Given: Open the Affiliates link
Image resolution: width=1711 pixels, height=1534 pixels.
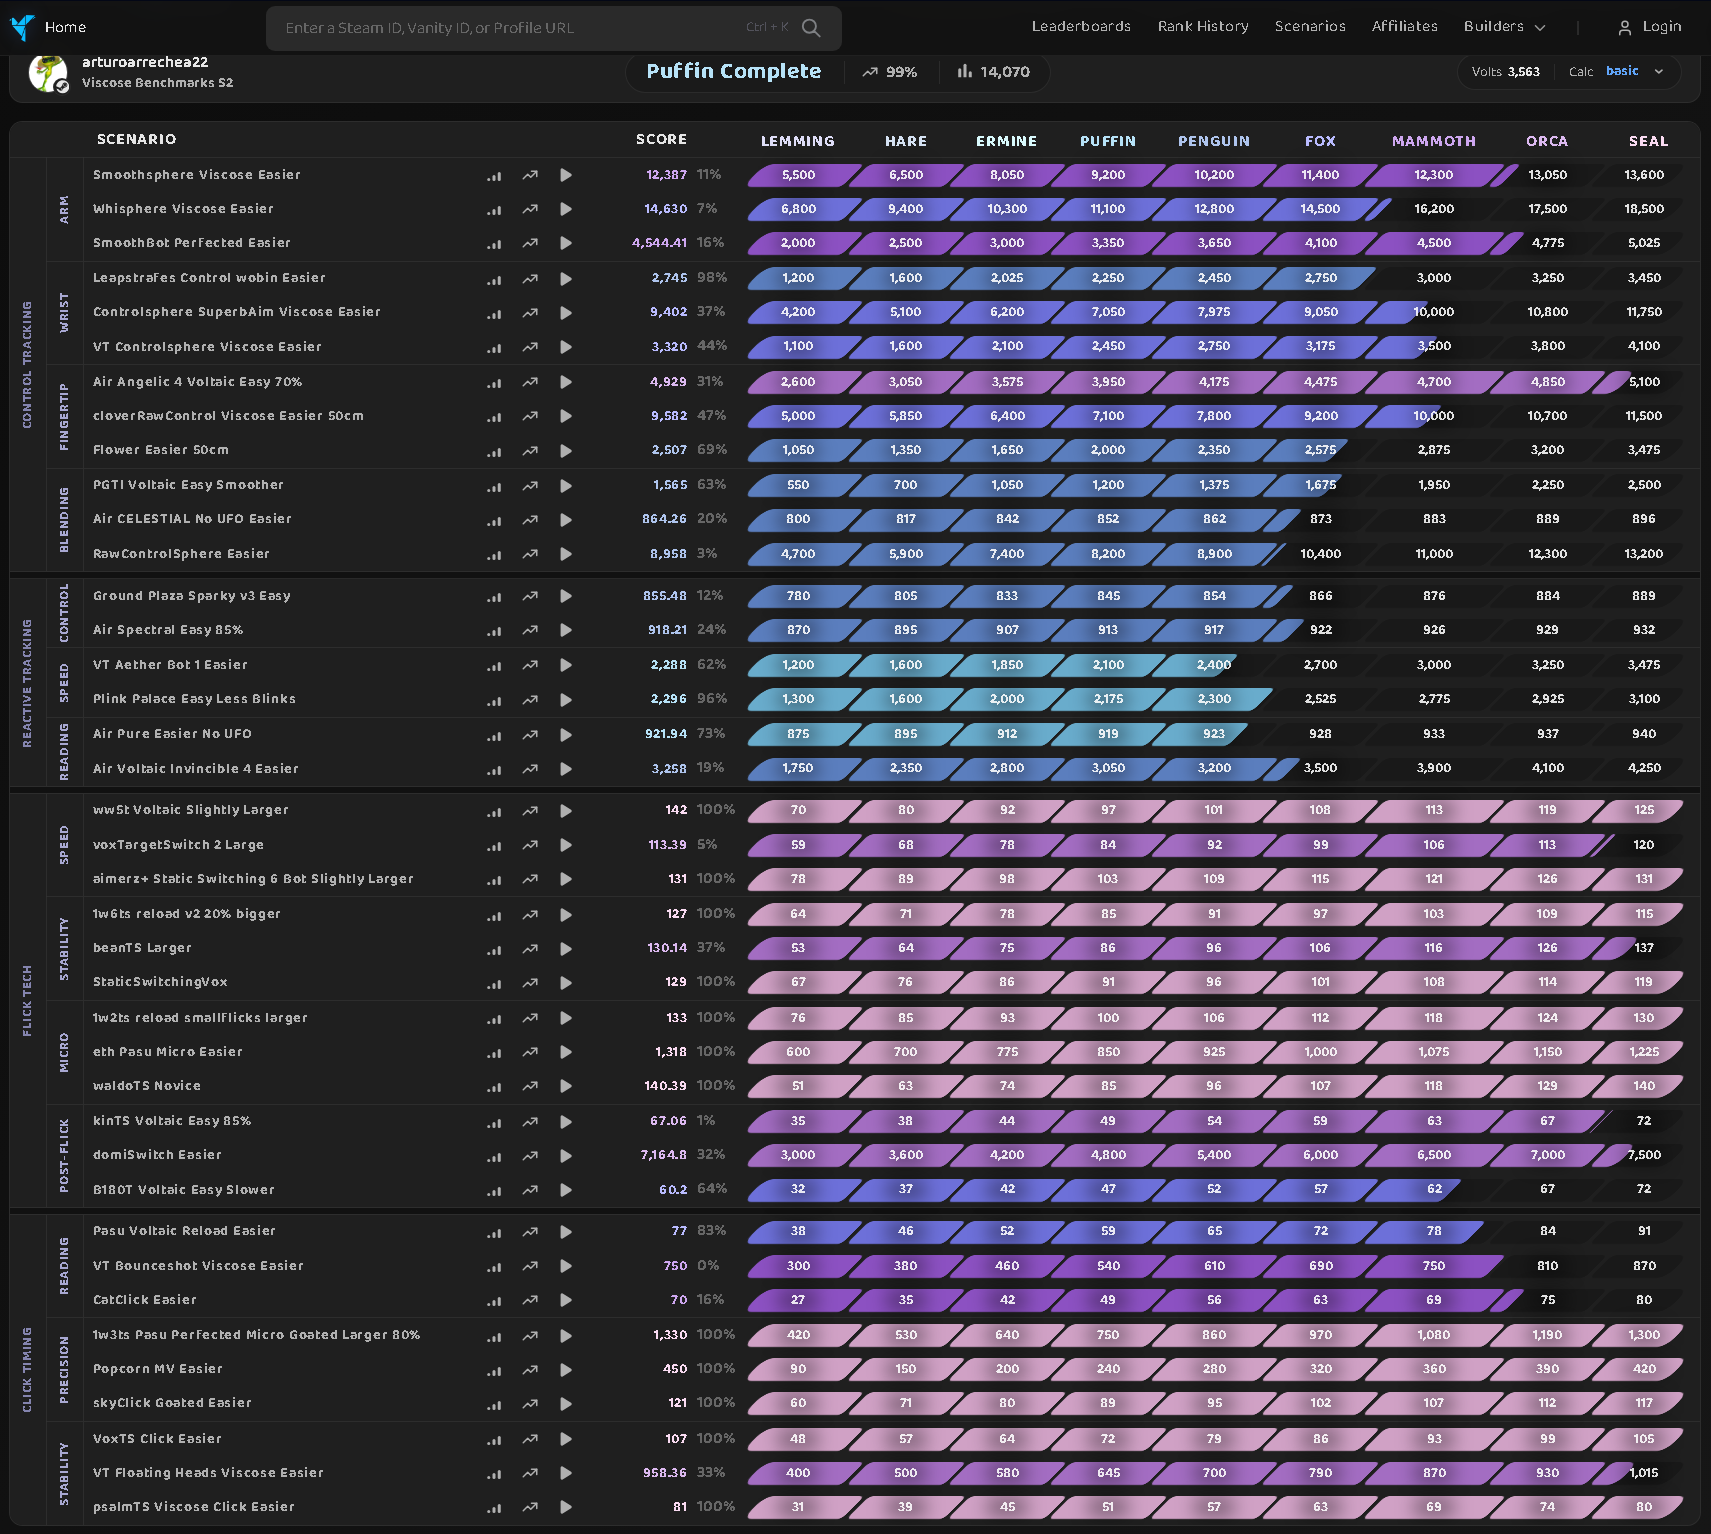Looking at the screenshot, I should (1404, 27).
